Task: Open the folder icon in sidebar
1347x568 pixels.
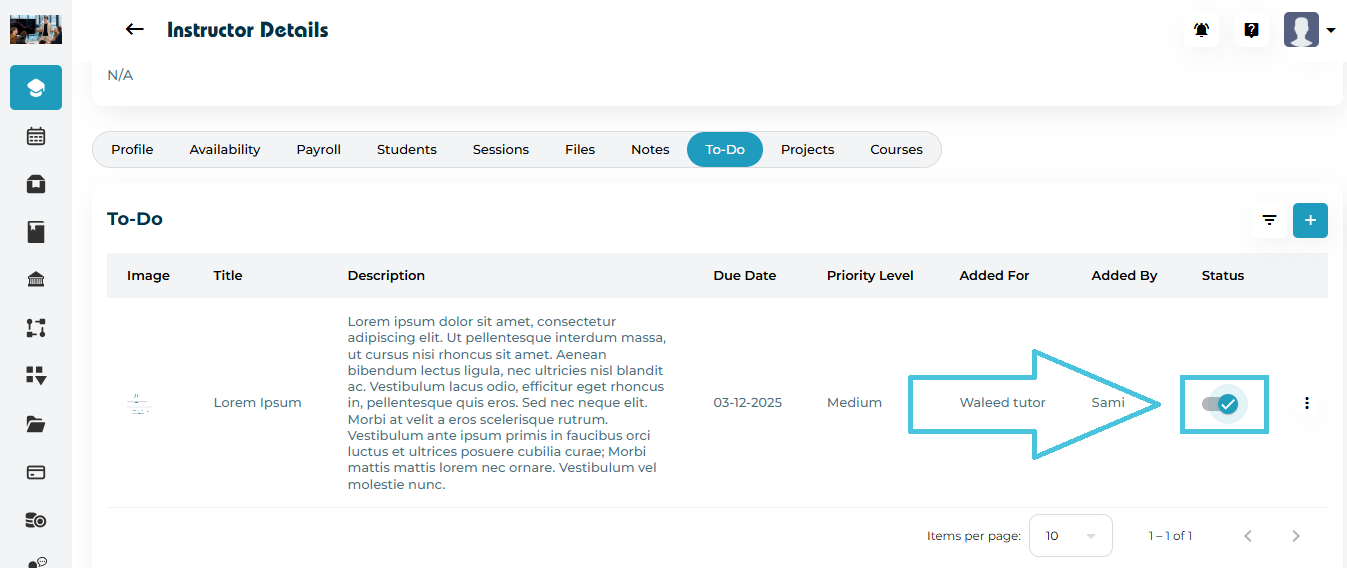Action: pyautogui.click(x=36, y=424)
